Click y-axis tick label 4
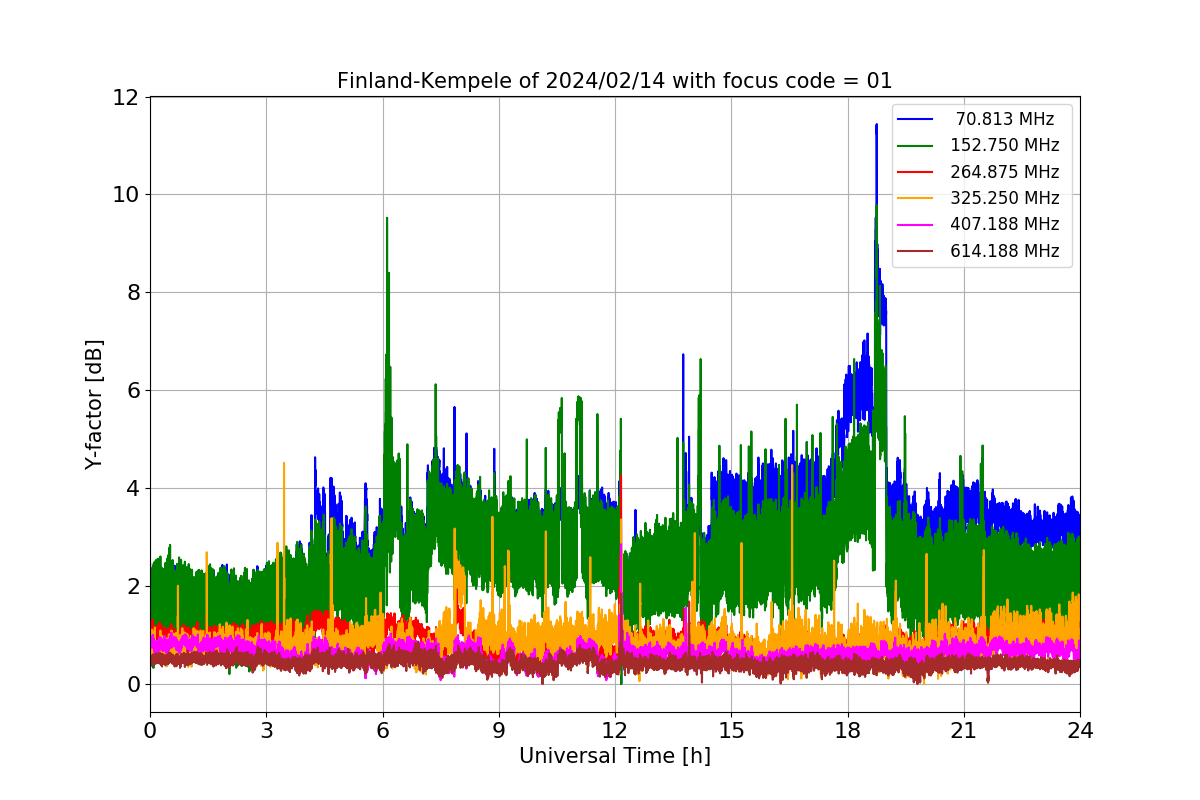Screen dimensions: 1200x800 click(132, 489)
